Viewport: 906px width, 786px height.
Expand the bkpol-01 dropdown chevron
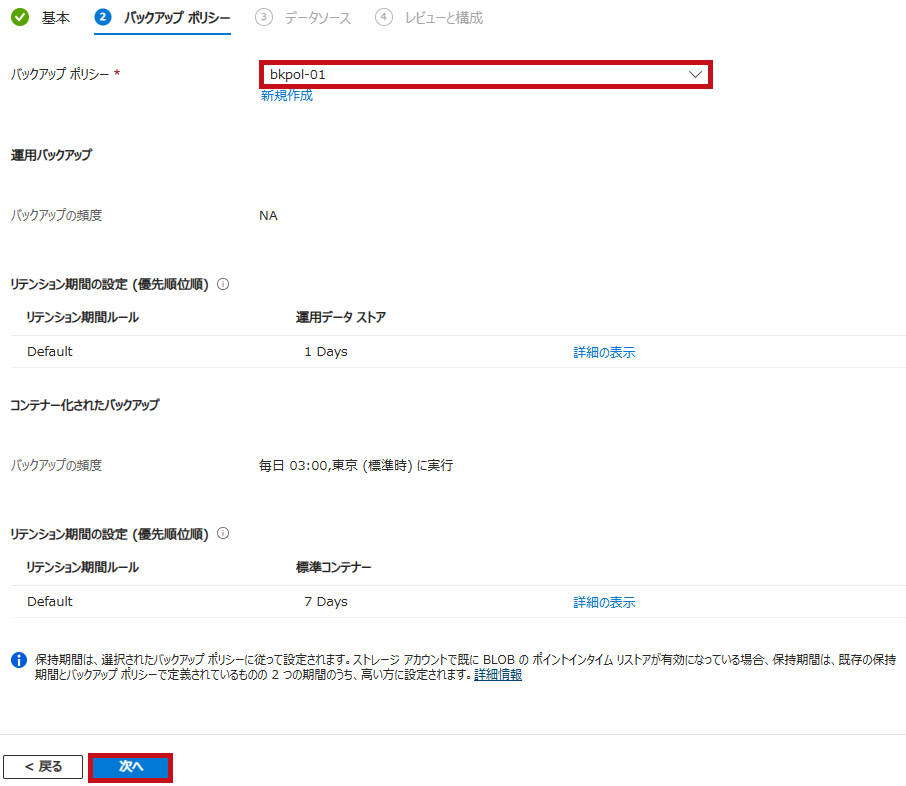point(695,75)
